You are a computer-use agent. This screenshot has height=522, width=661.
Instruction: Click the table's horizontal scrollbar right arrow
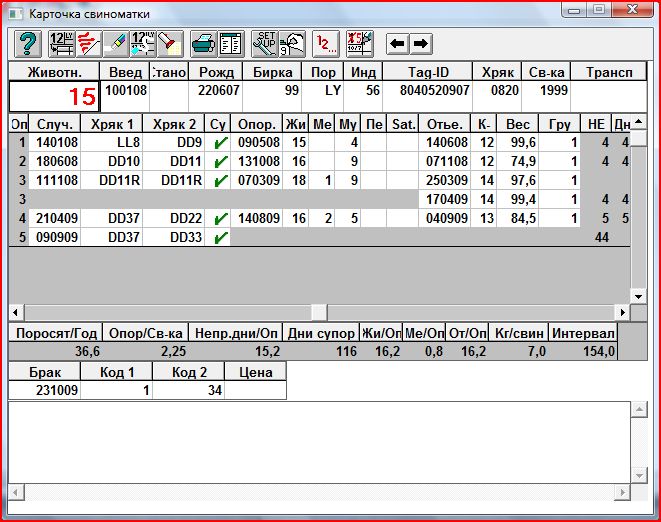[622, 312]
